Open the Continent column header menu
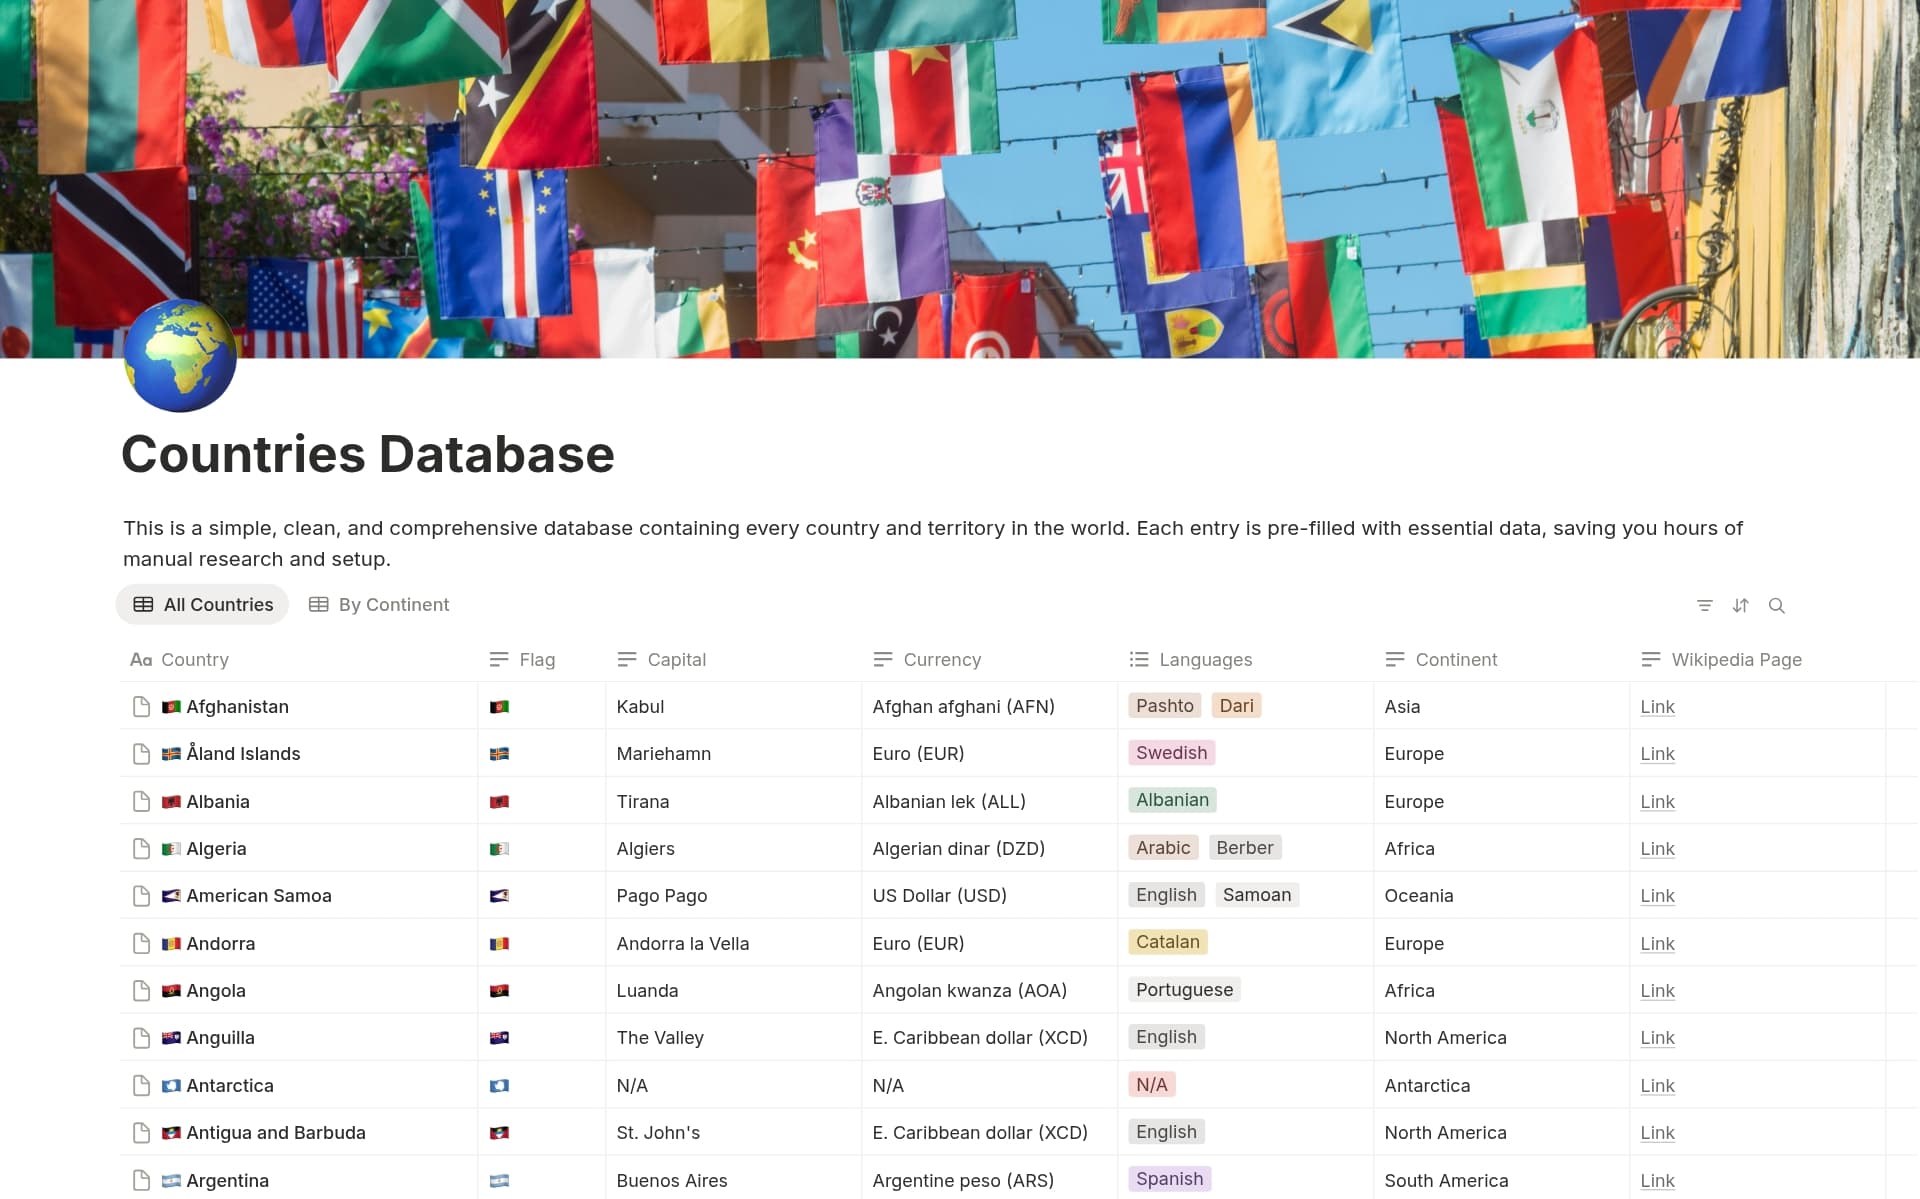 [x=1455, y=659]
